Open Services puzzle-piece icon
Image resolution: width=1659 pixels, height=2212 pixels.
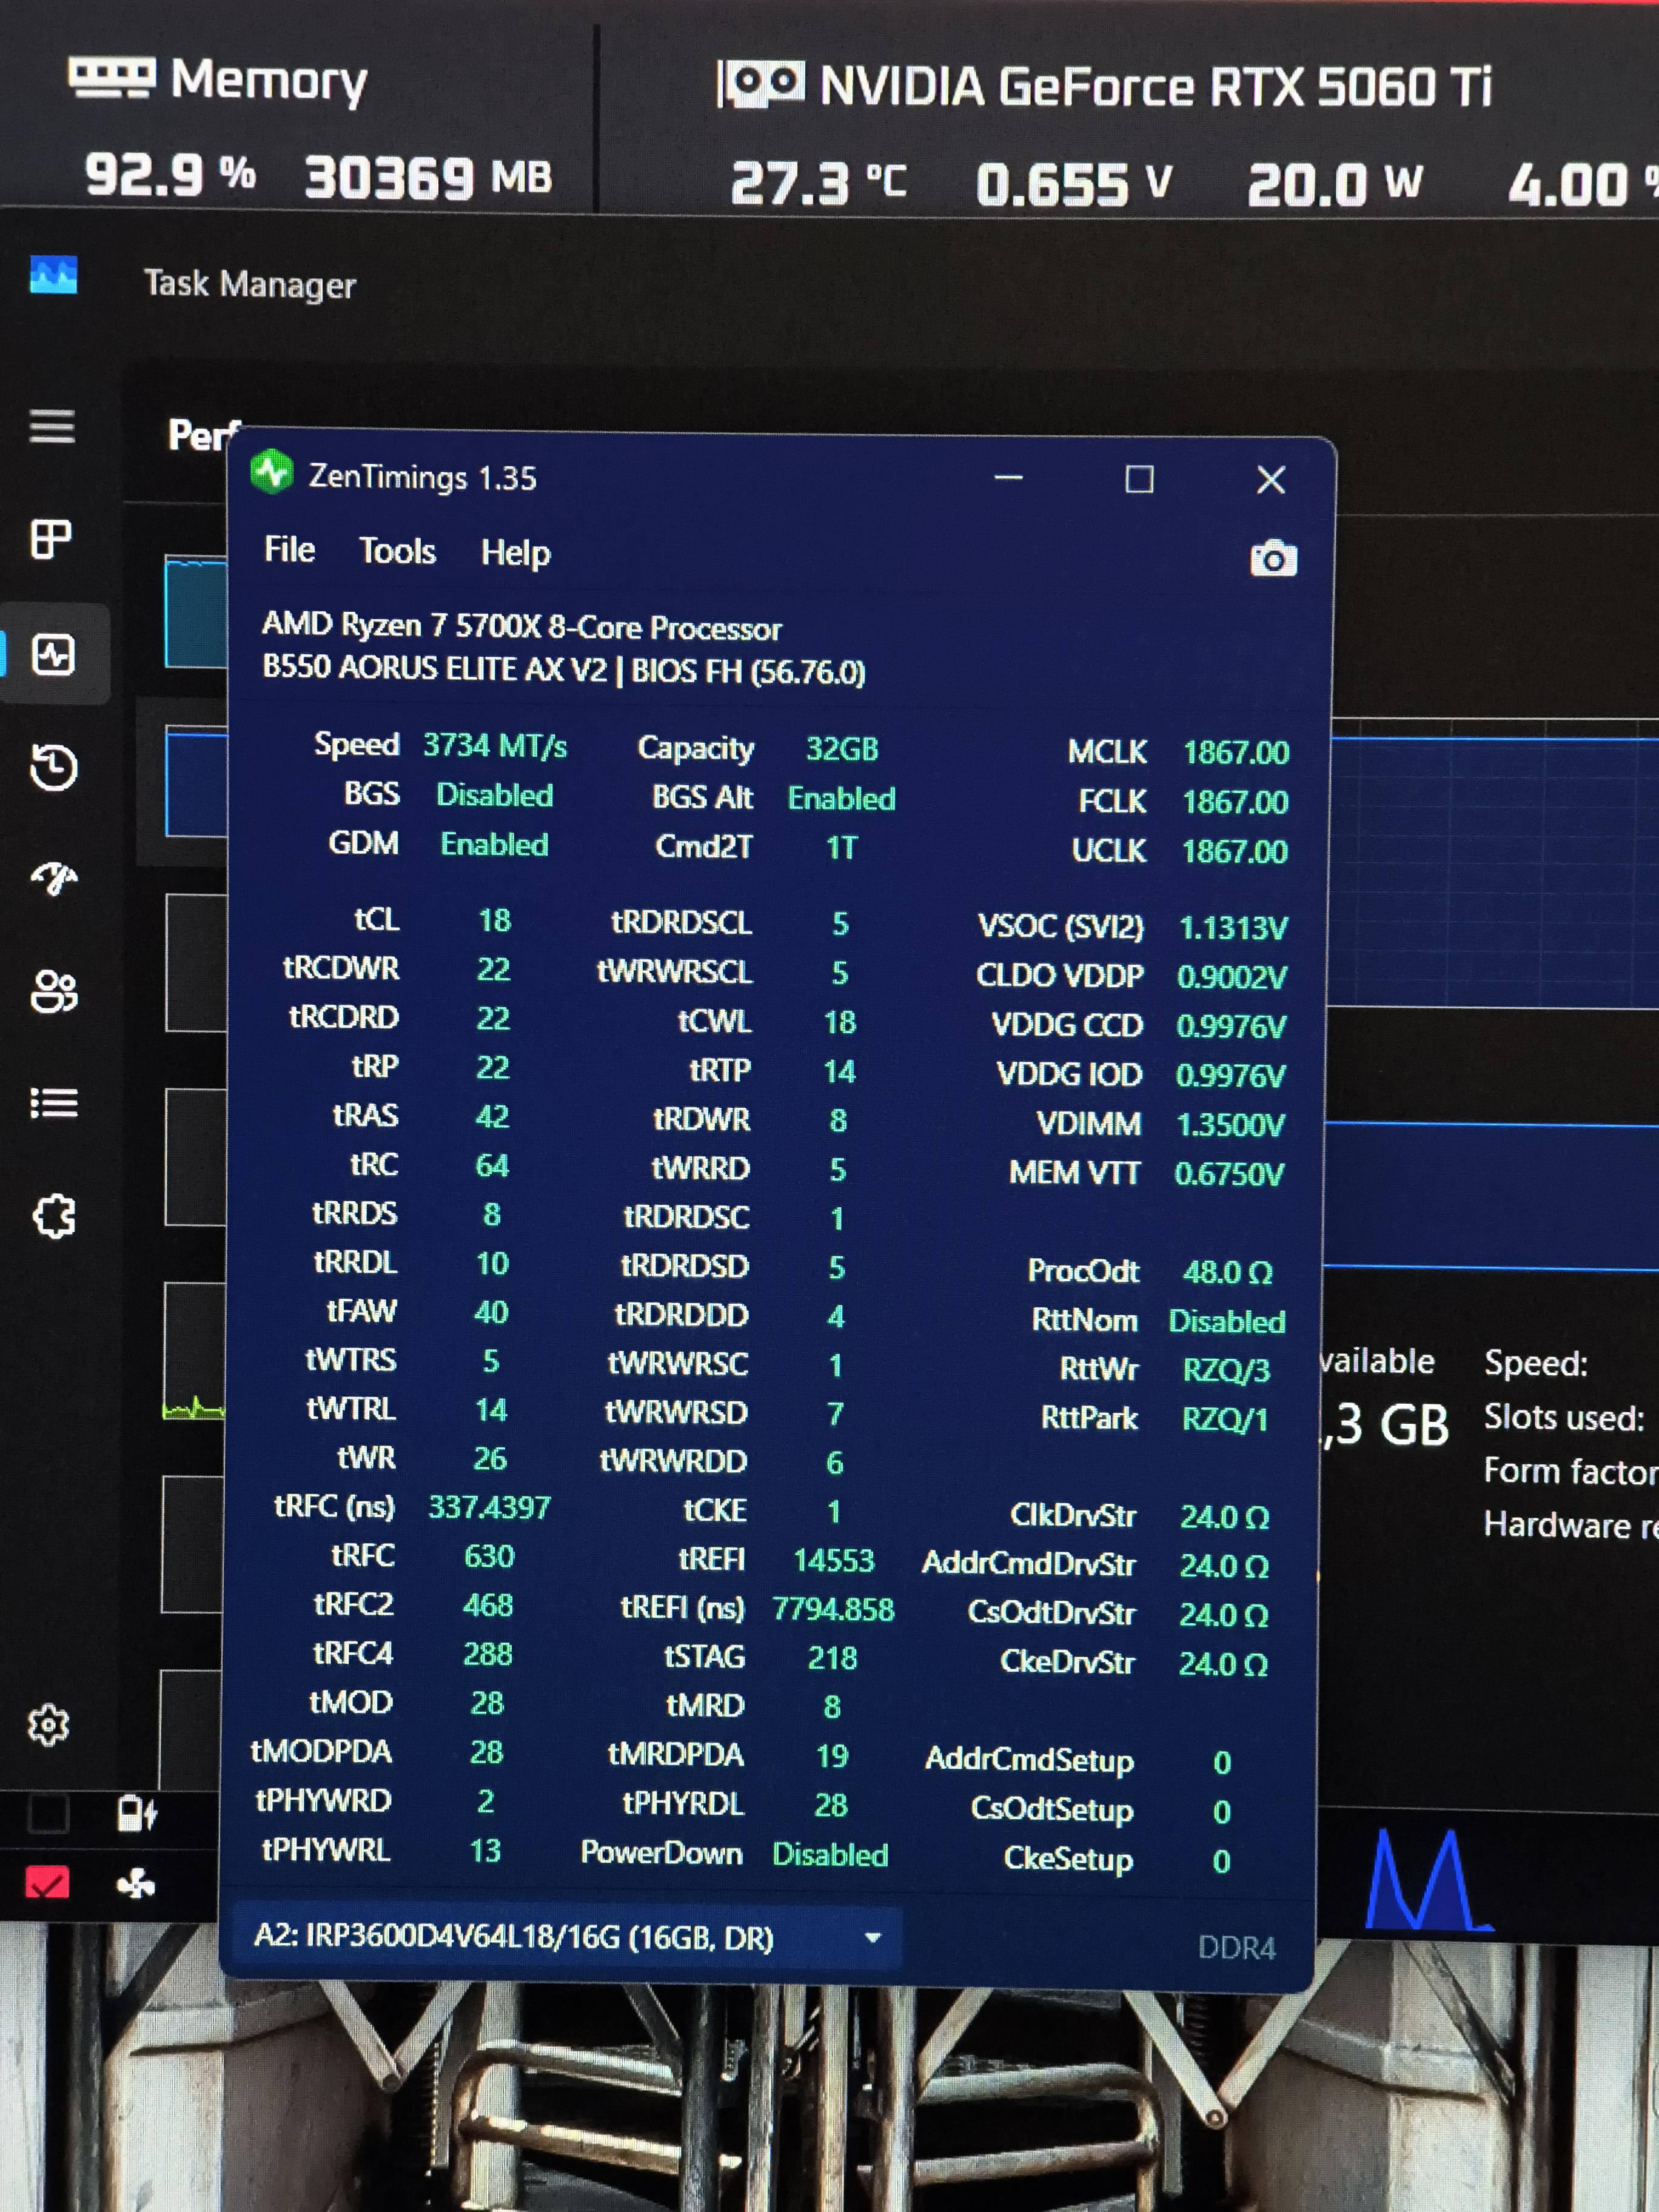[x=54, y=1217]
